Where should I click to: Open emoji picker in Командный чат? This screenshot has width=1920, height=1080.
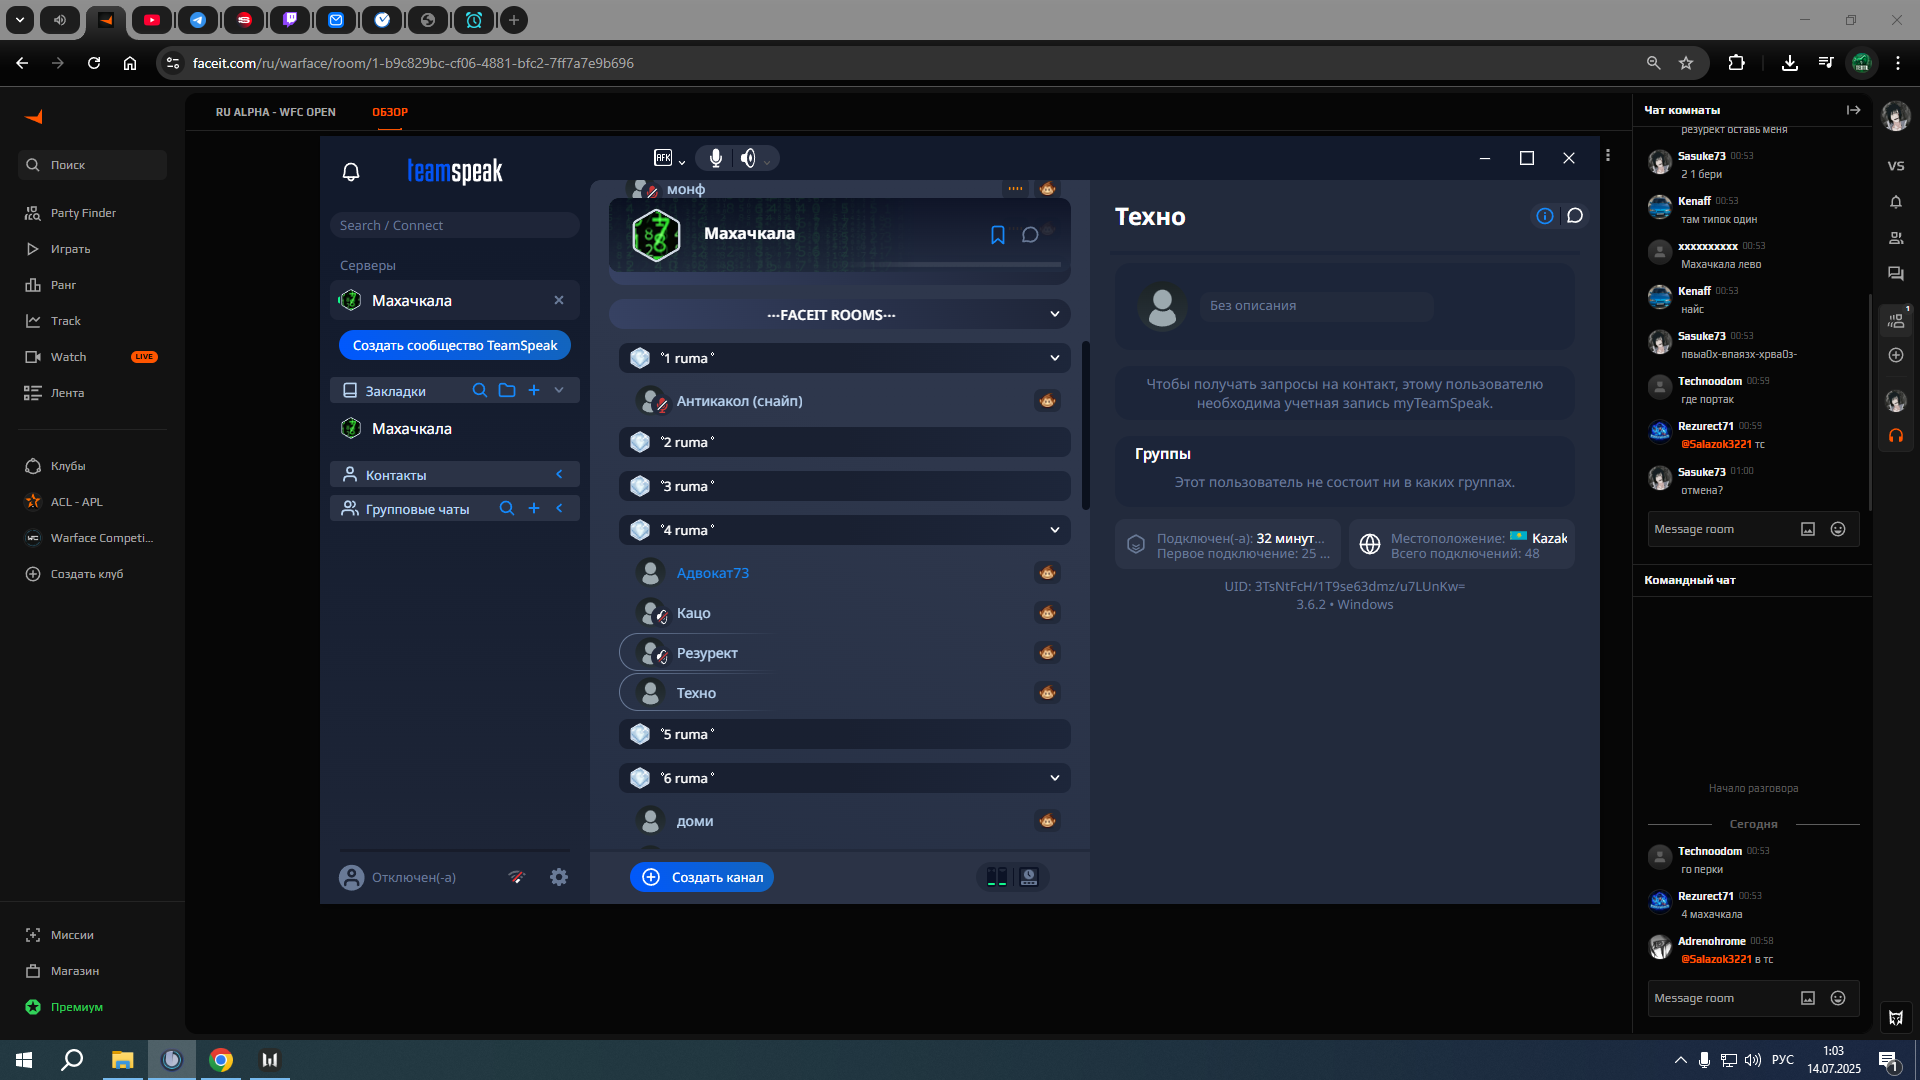pyautogui.click(x=1838, y=998)
